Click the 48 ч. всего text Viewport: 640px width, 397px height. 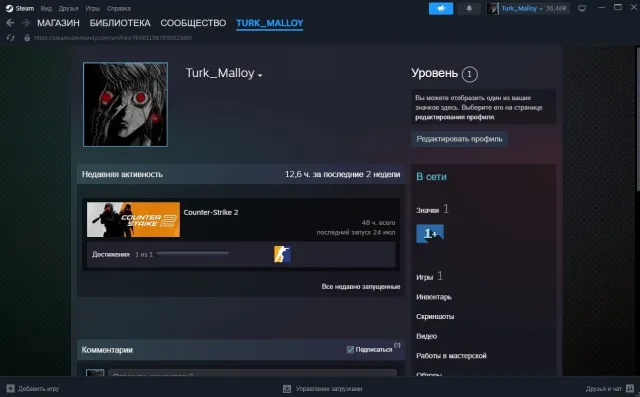pos(378,222)
